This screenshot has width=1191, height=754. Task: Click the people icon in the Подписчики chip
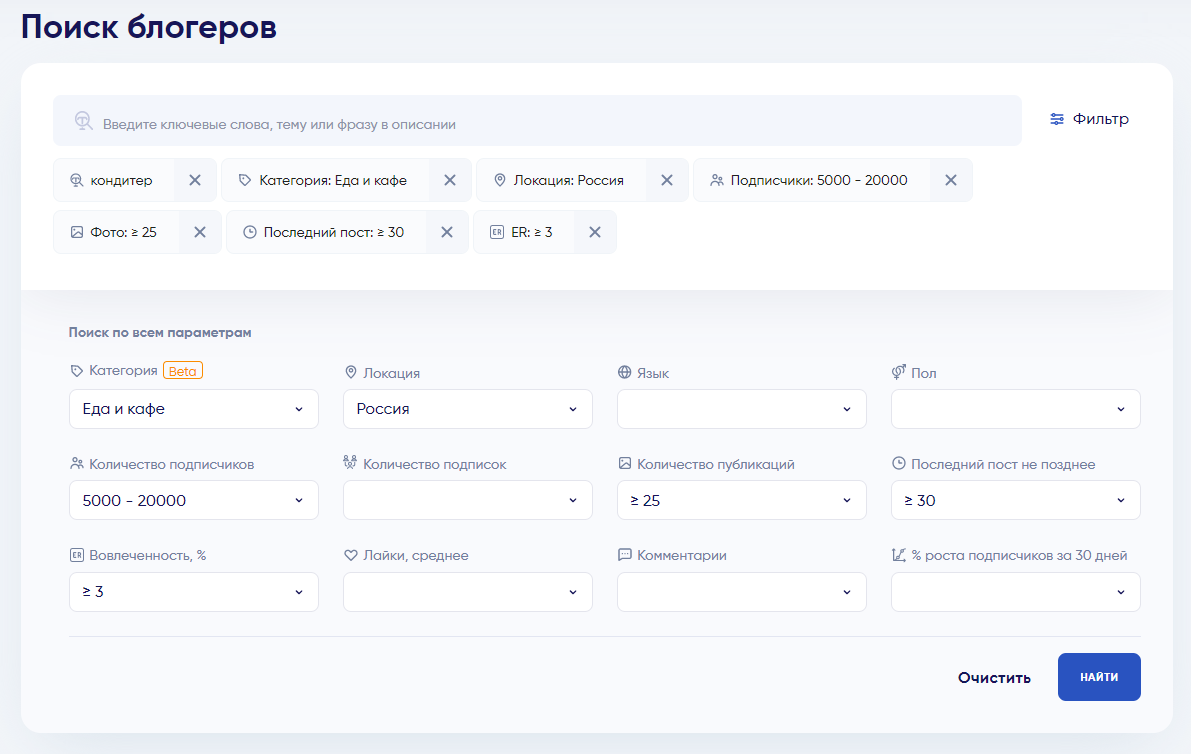coord(716,180)
